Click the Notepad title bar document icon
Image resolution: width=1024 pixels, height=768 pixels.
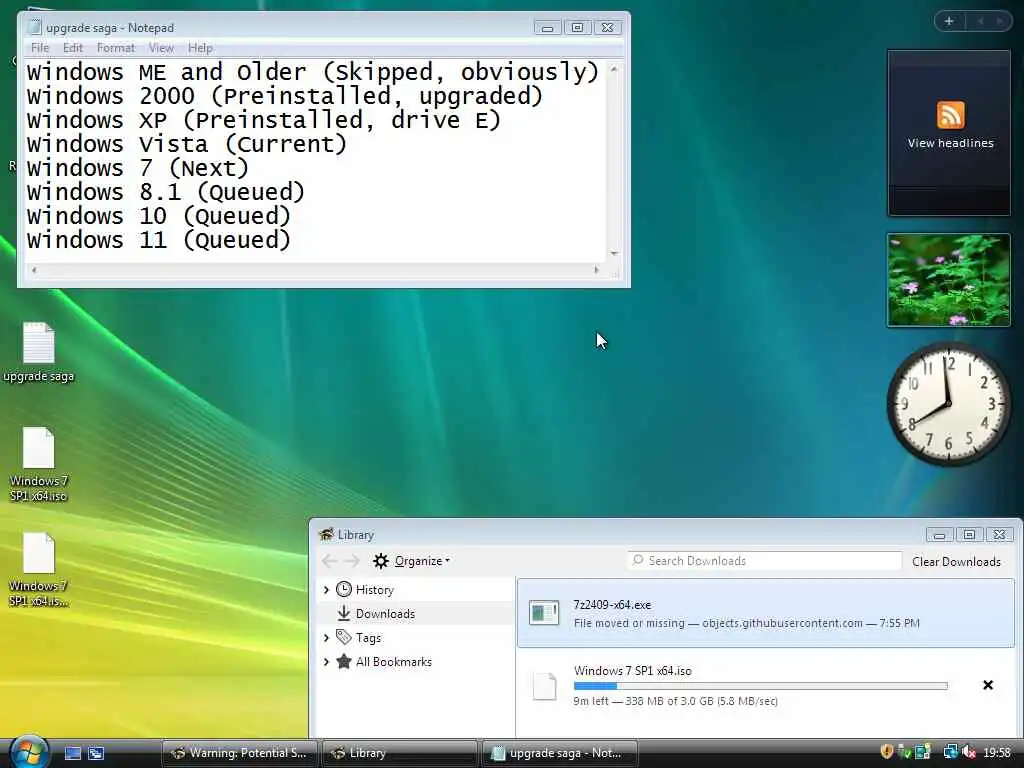coord(35,27)
